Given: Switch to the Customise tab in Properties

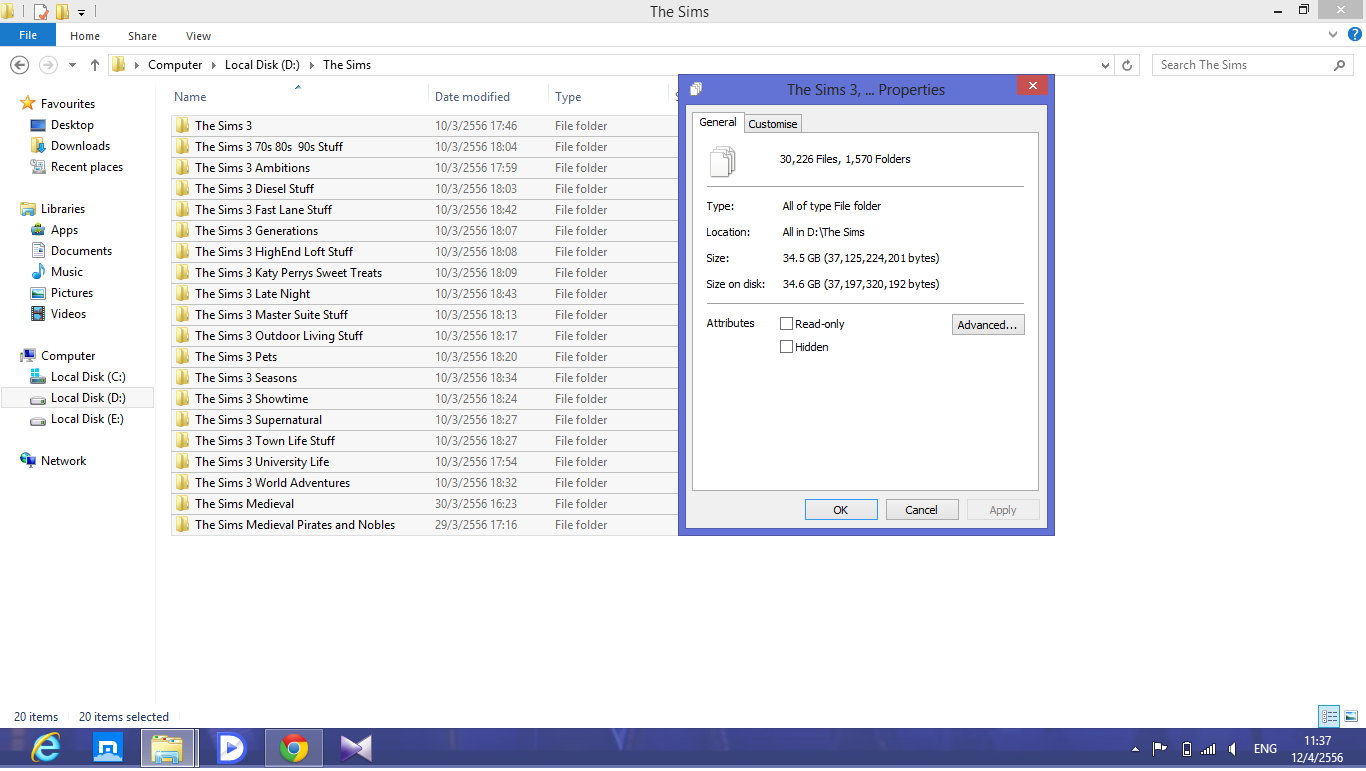Looking at the screenshot, I should (x=773, y=124).
